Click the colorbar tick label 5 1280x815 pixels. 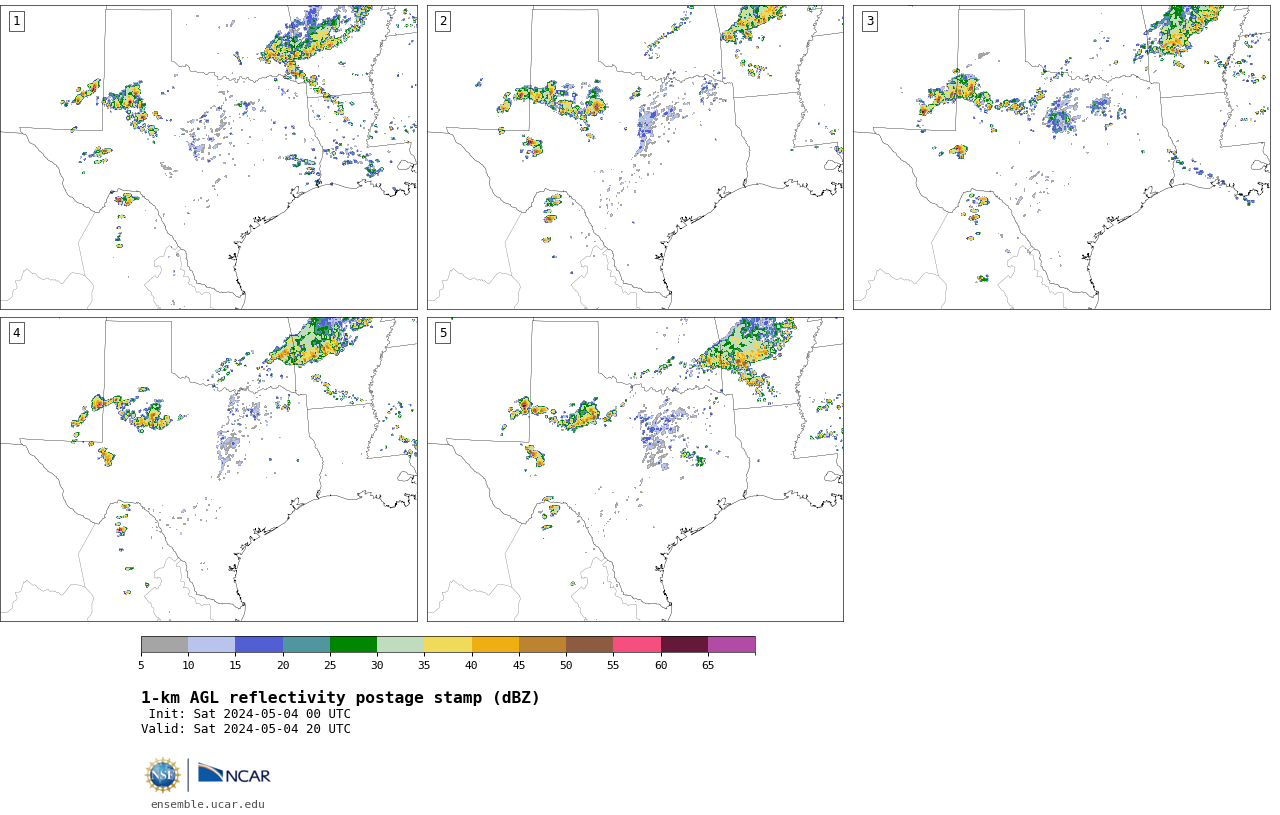[141, 665]
